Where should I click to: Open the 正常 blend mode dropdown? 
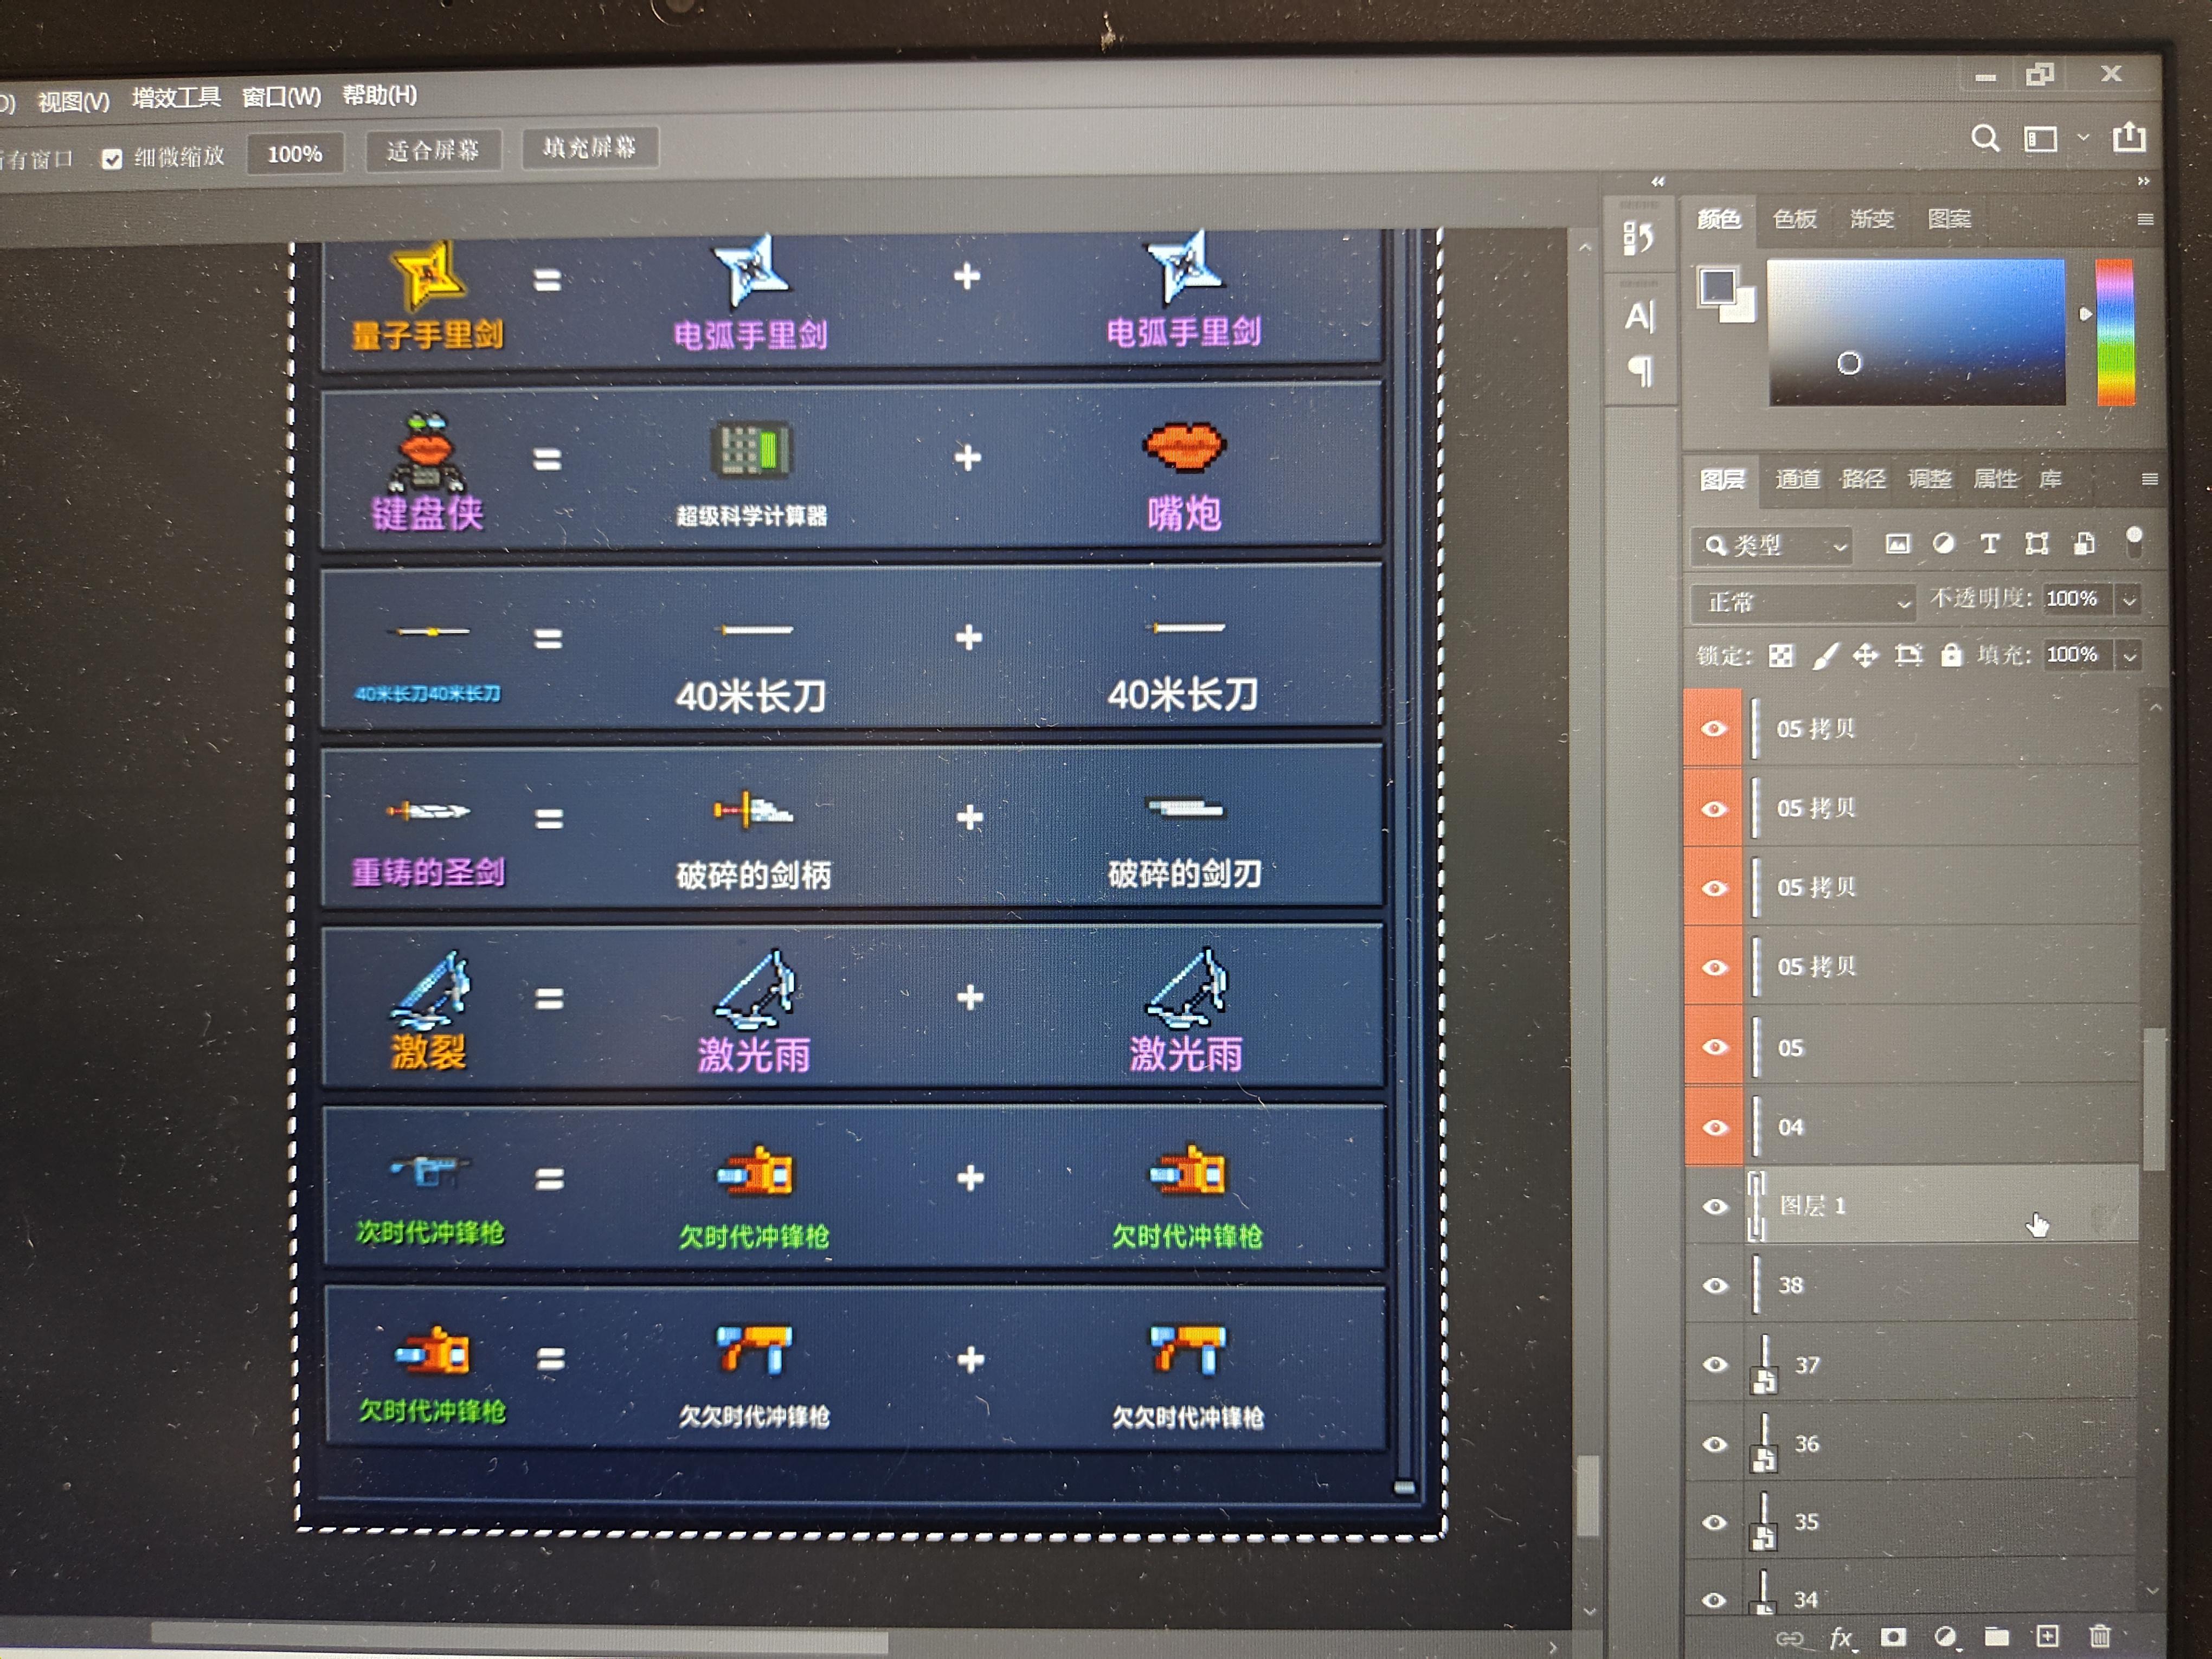click(1802, 602)
